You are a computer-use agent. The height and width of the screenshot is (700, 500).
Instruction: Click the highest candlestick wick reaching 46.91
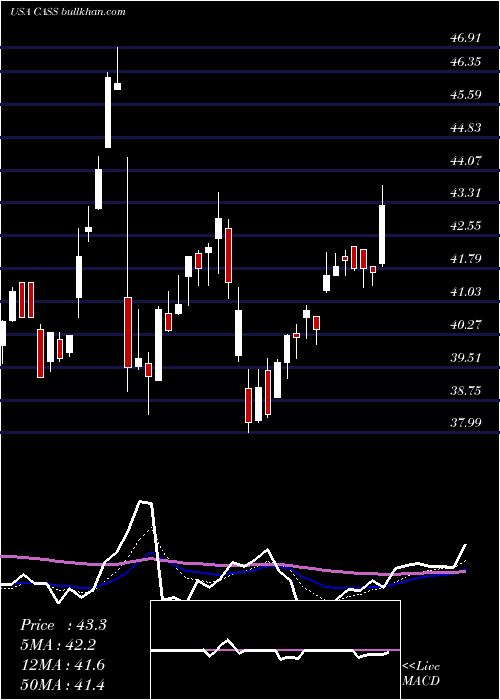point(118,68)
